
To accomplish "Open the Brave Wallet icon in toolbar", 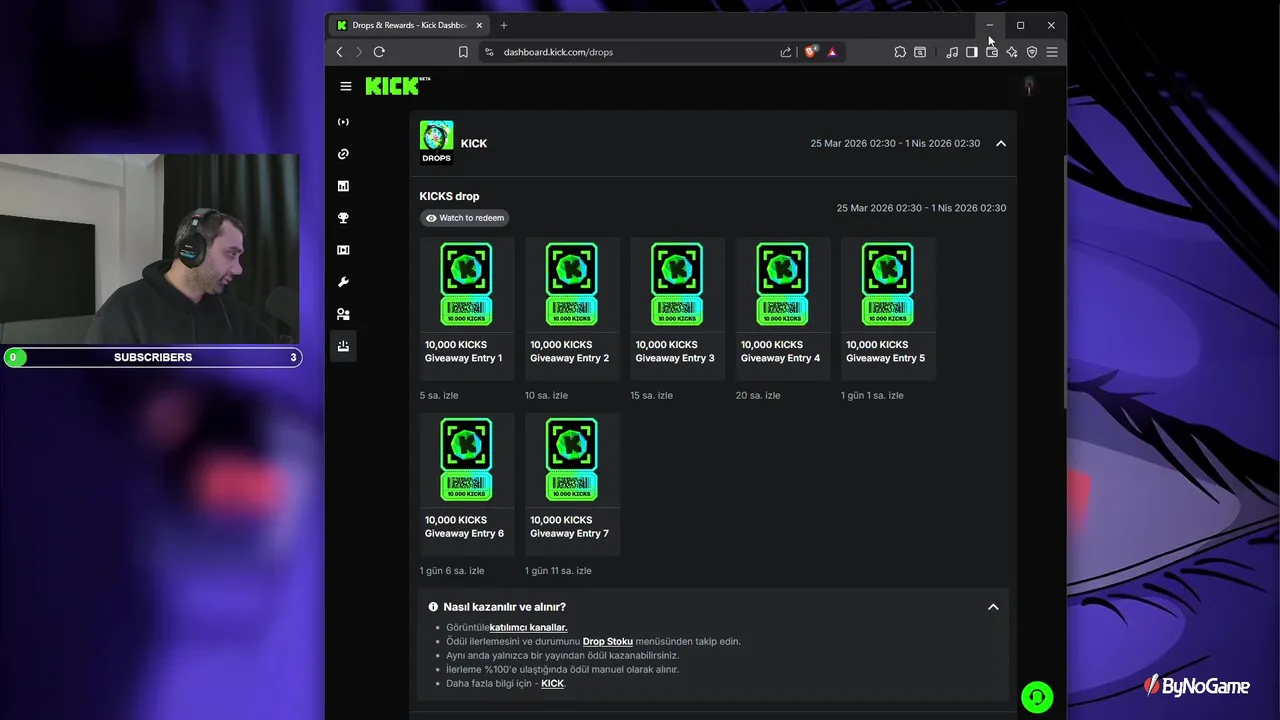I will [x=992, y=52].
